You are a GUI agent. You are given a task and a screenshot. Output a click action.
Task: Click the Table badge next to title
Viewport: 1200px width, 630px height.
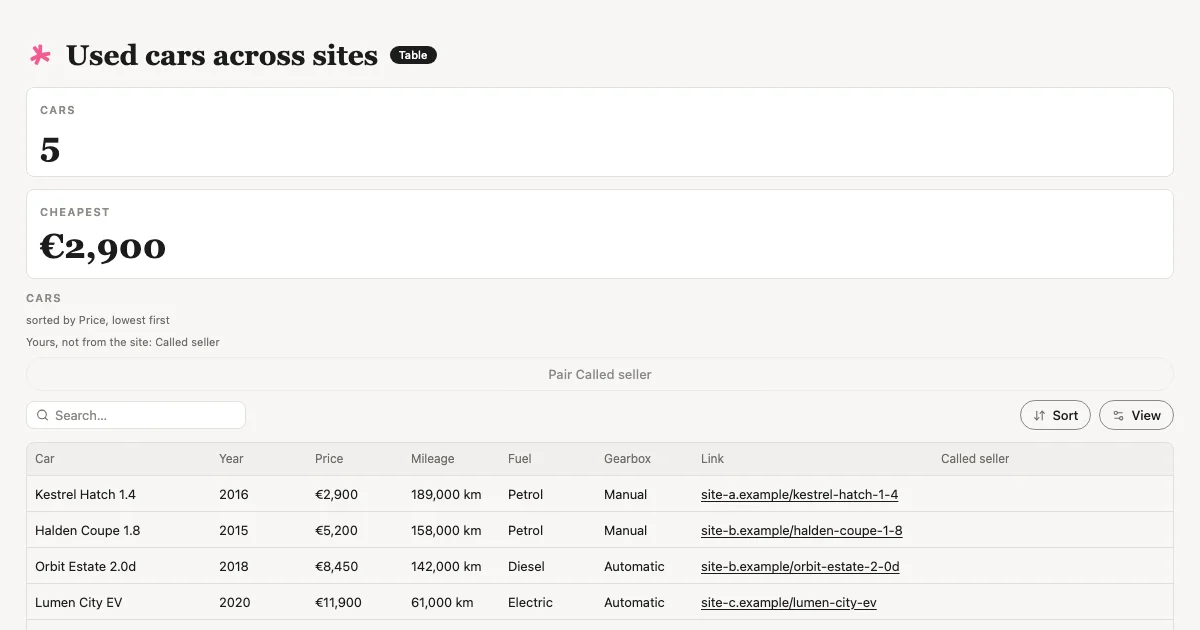pyautogui.click(x=413, y=55)
